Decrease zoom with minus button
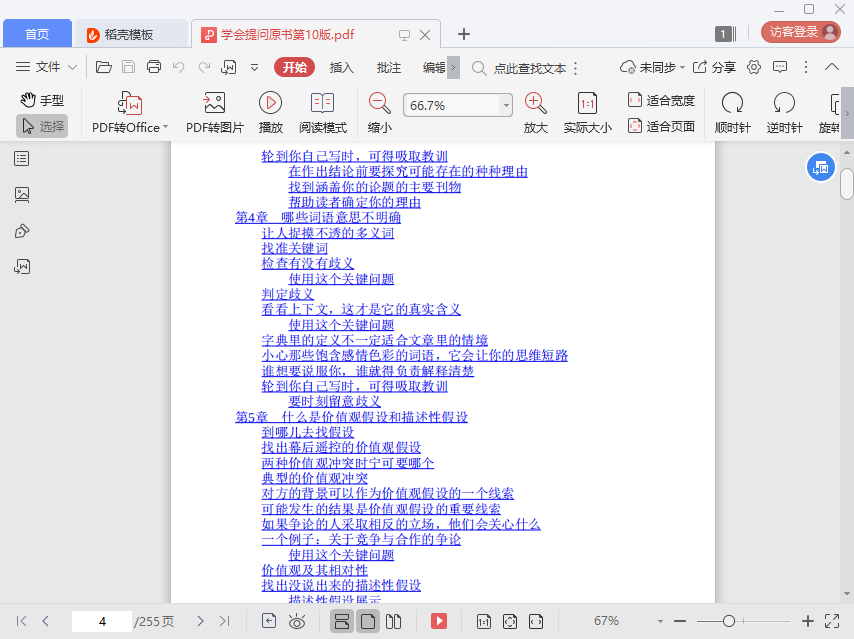 point(680,621)
